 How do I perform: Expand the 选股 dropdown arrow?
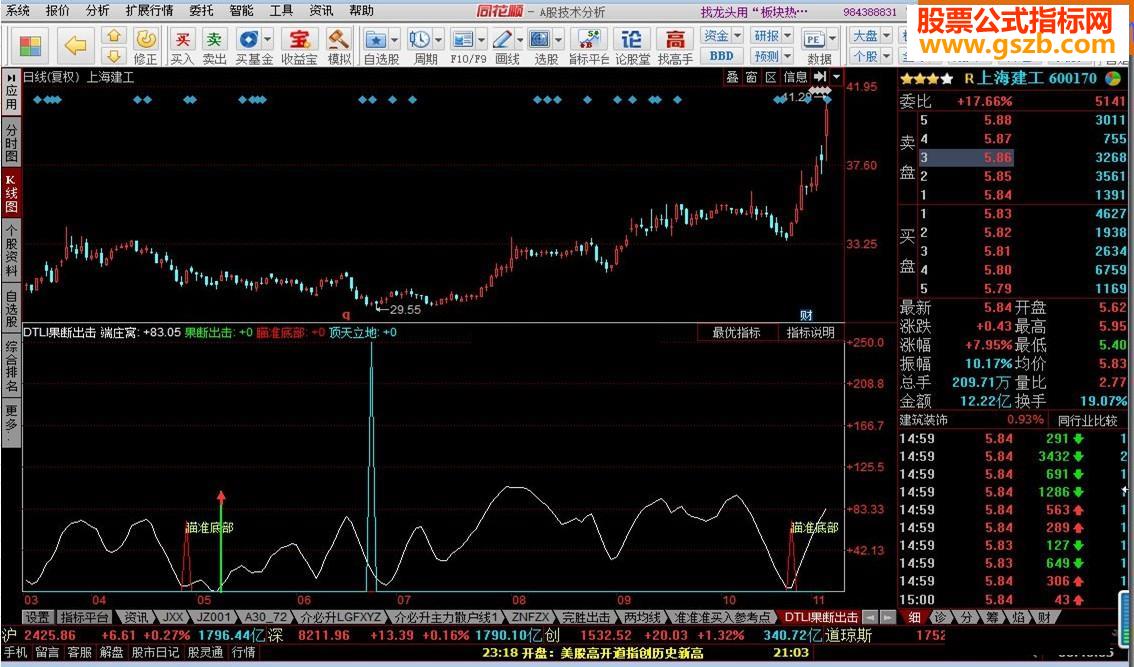[x=558, y=39]
